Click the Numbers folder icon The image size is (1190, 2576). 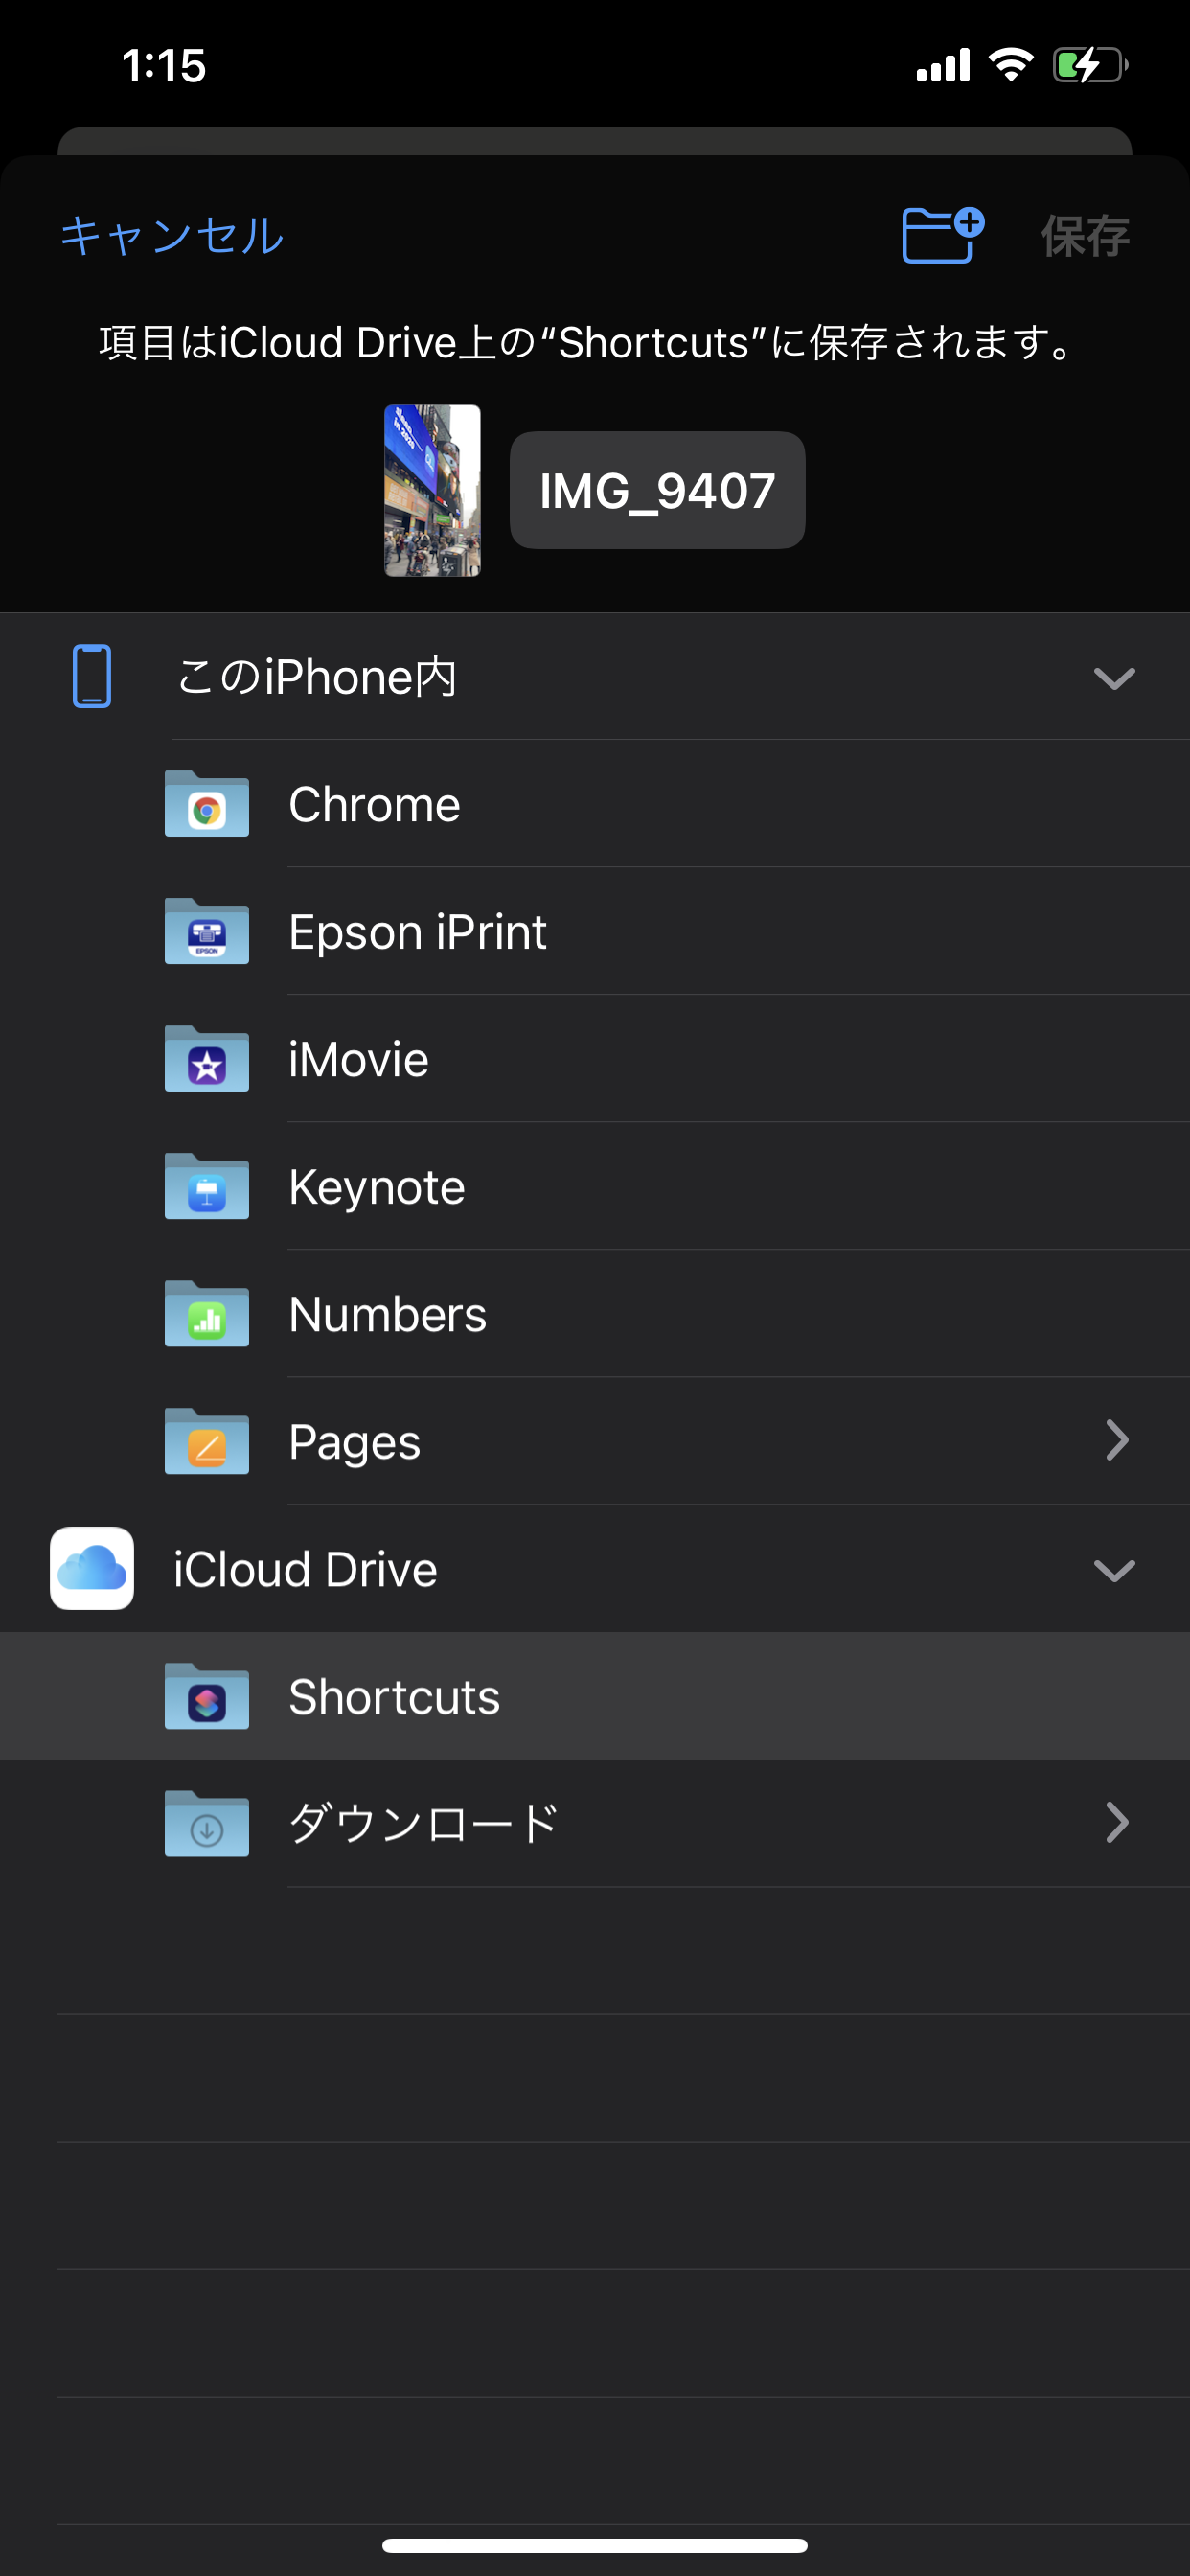(207, 1314)
